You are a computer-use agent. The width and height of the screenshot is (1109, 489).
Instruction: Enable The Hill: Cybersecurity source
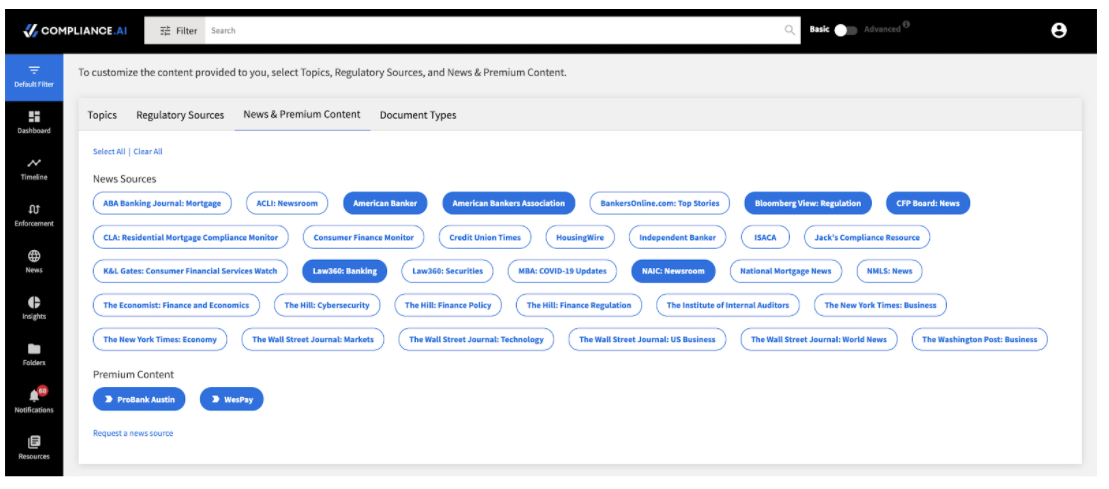coord(327,305)
